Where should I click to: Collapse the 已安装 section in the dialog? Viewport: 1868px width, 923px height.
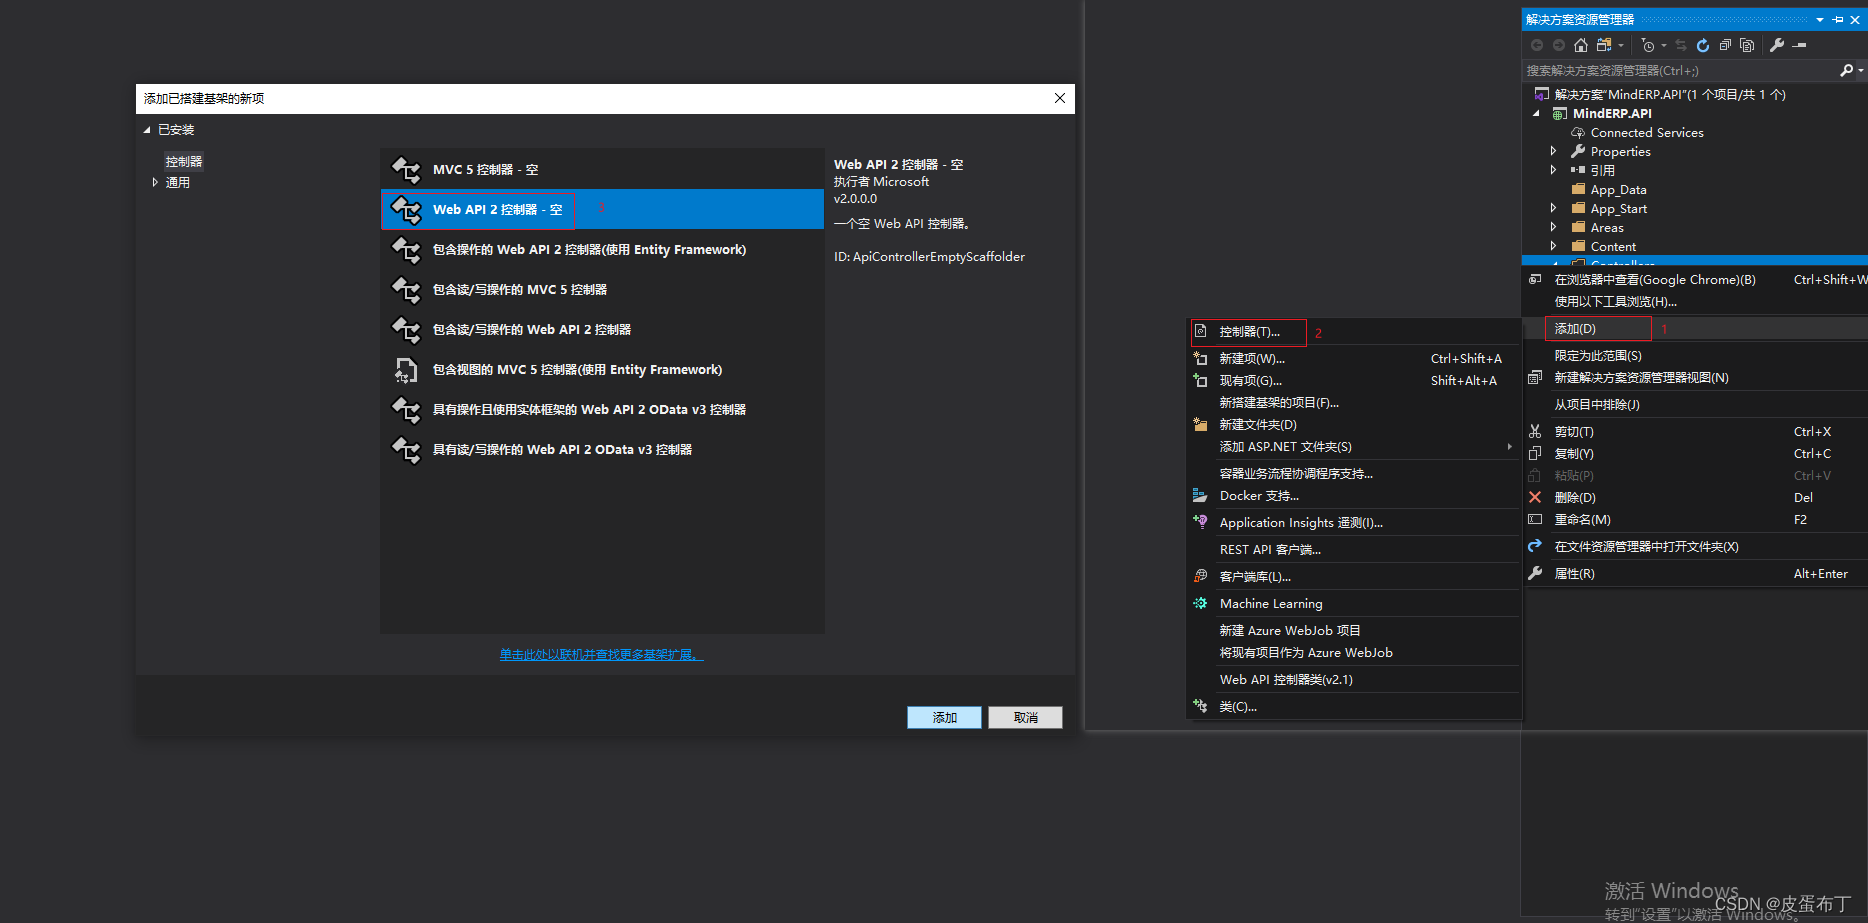point(147,130)
